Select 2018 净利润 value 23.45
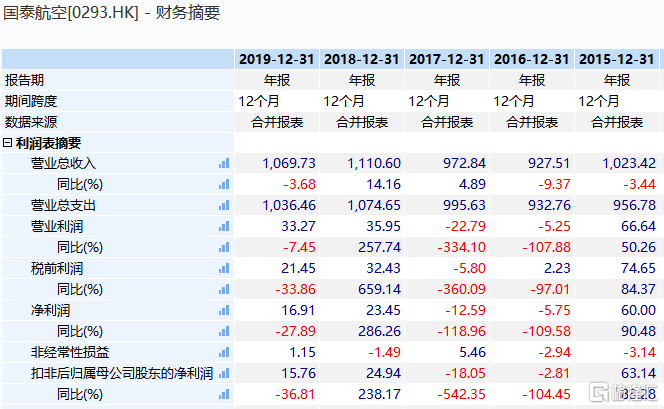Image resolution: width=664 pixels, height=409 pixels. point(380,311)
